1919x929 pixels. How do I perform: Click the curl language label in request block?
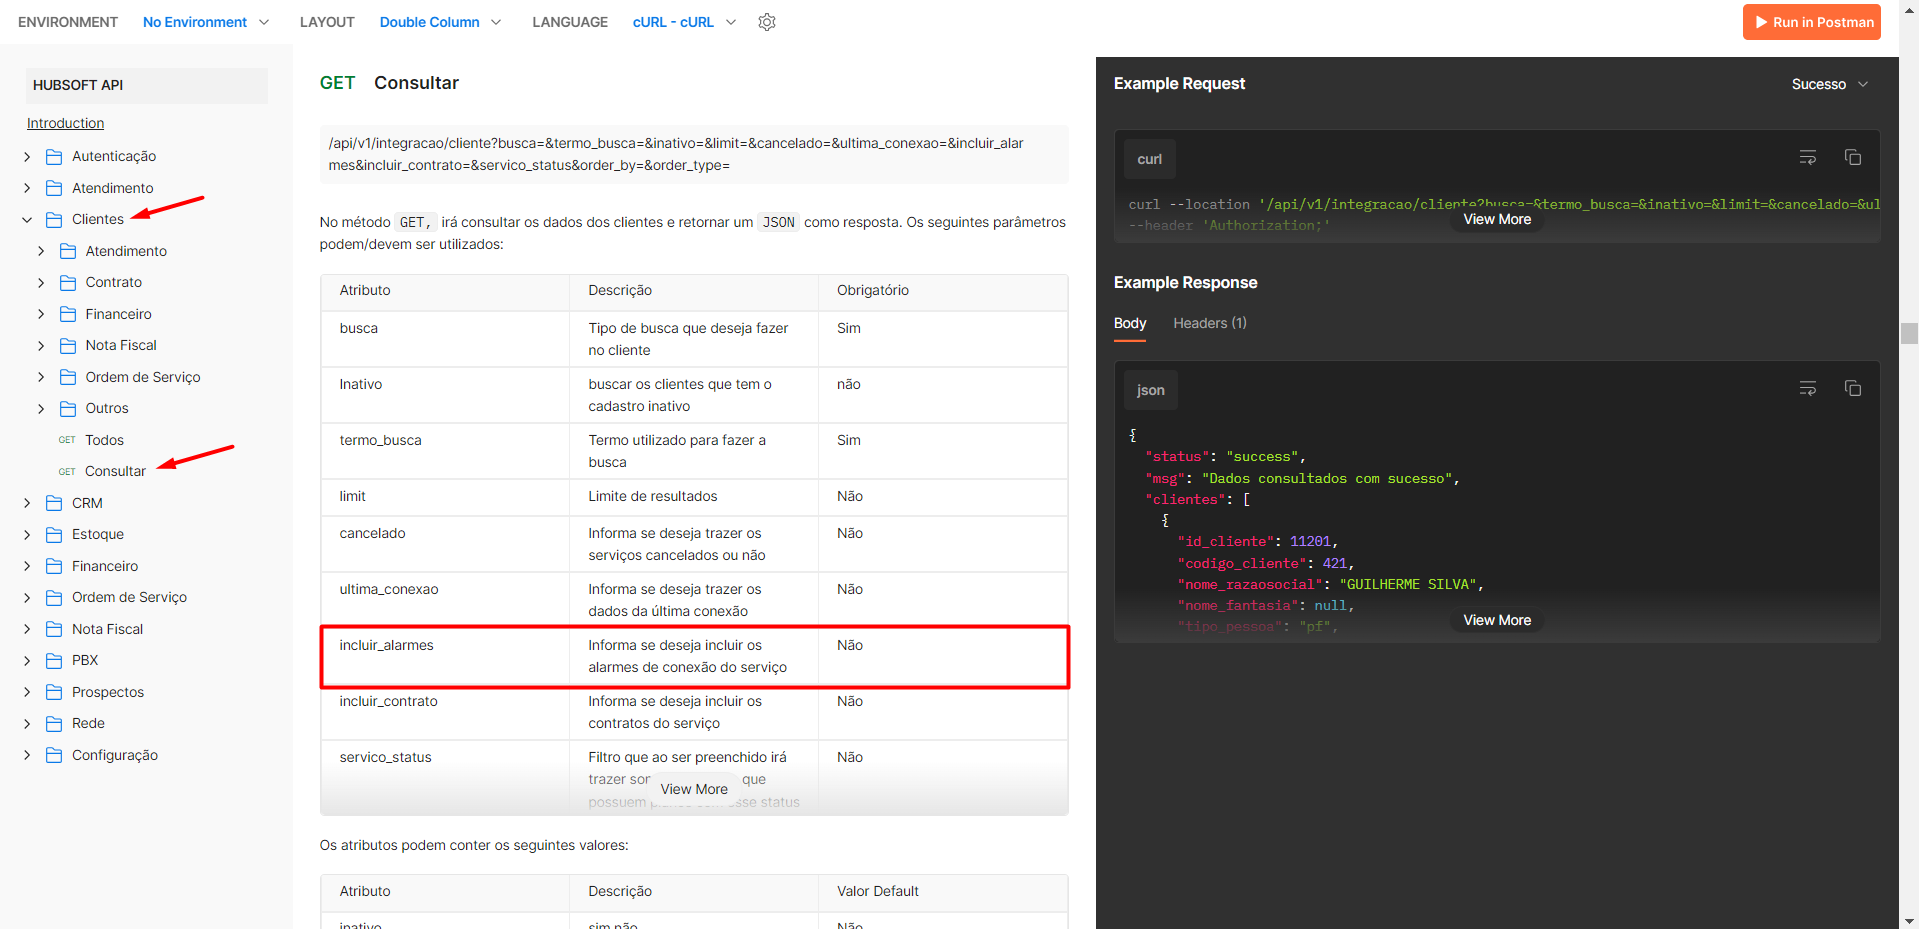click(1150, 159)
